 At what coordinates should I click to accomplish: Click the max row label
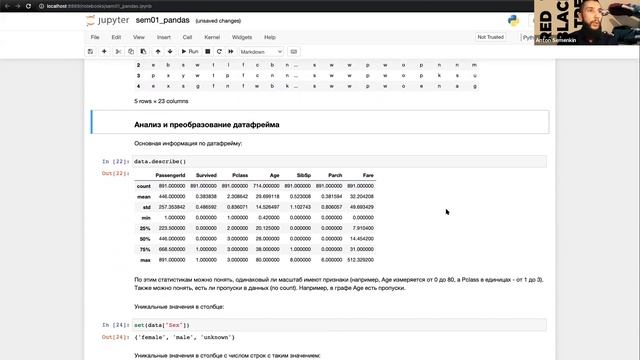pyautogui.click(x=145, y=260)
